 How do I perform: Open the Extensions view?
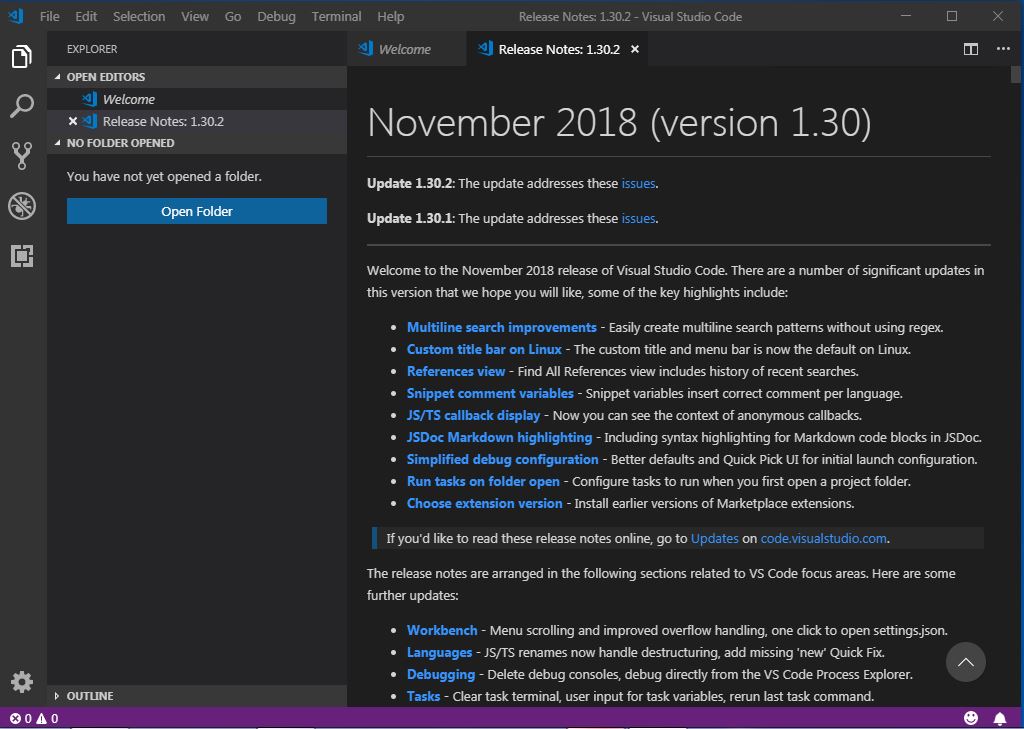coord(22,256)
